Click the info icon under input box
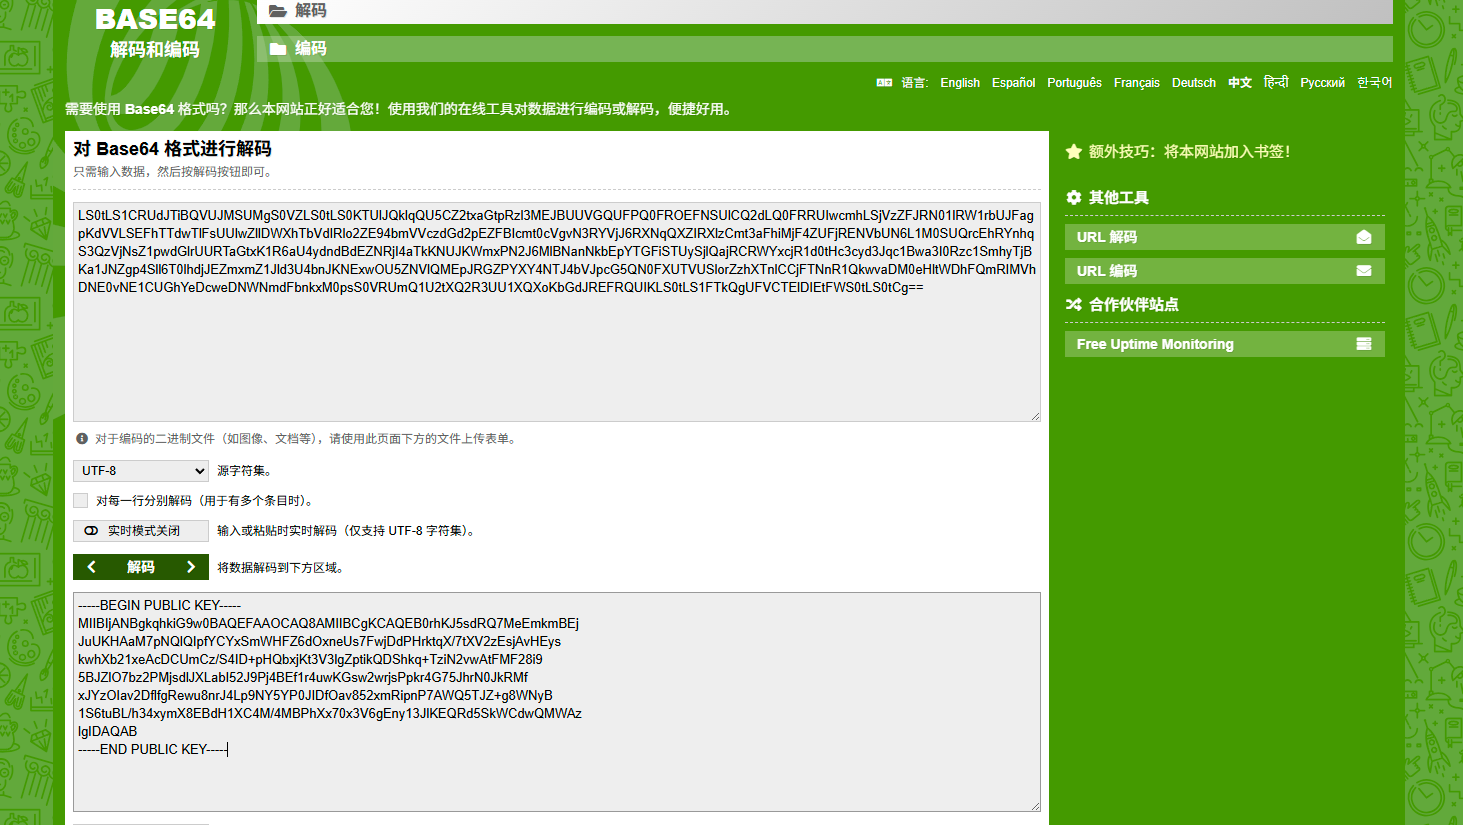 point(82,438)
